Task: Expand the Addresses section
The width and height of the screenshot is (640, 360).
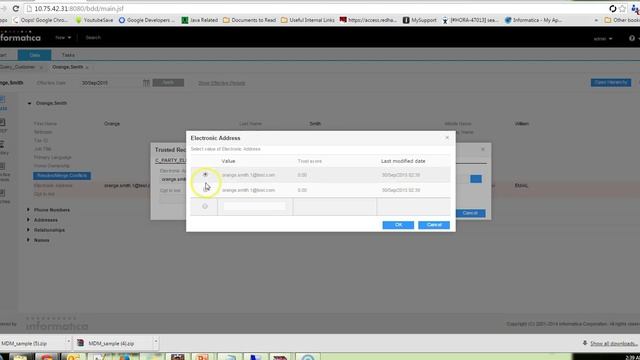Action: point(28,220)
